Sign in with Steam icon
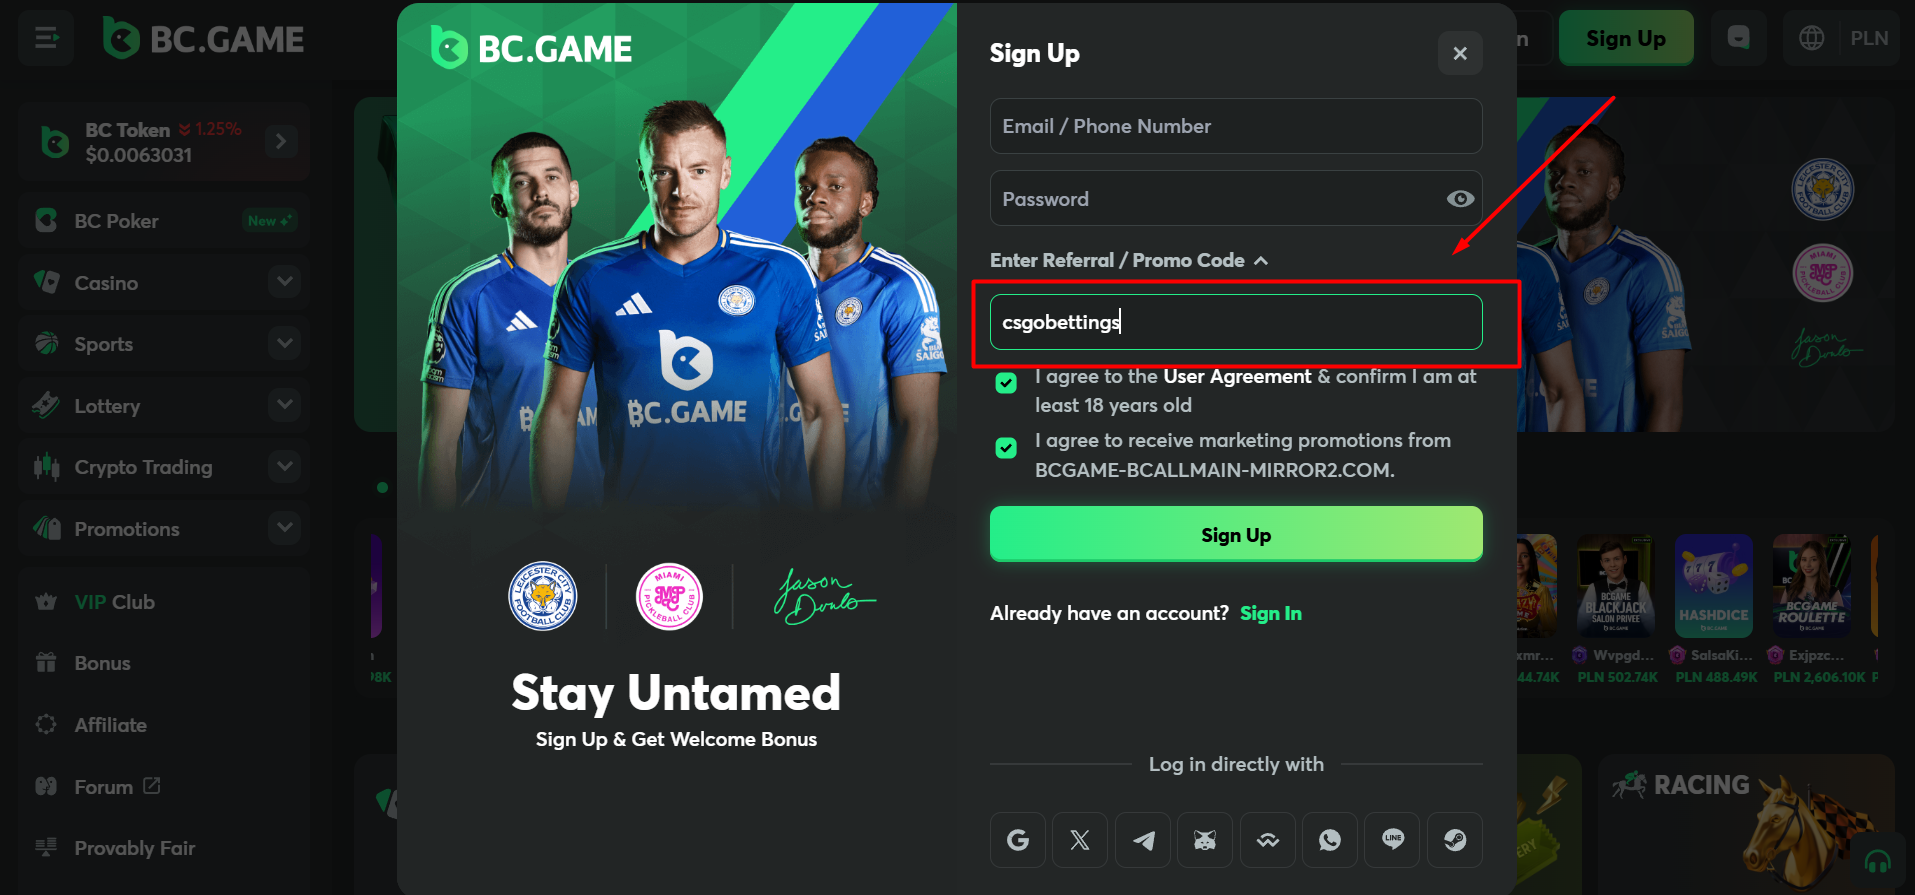 (1455, 840)
